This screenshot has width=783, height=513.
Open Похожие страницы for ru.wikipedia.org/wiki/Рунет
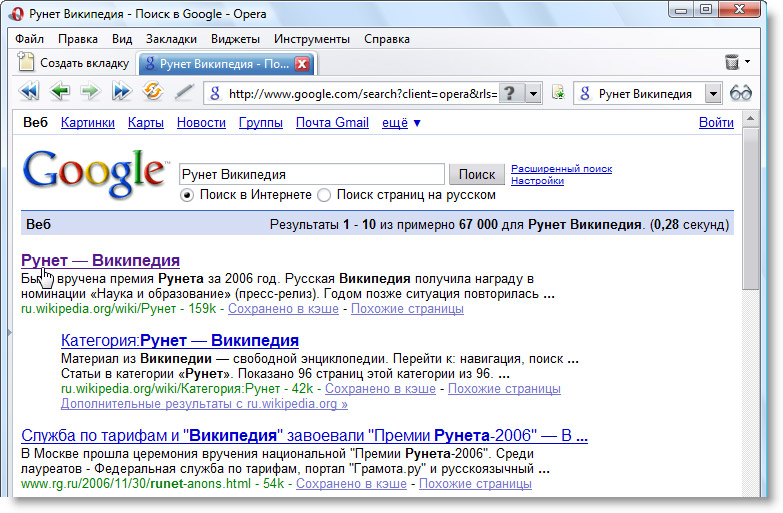(x=407, y=309)
